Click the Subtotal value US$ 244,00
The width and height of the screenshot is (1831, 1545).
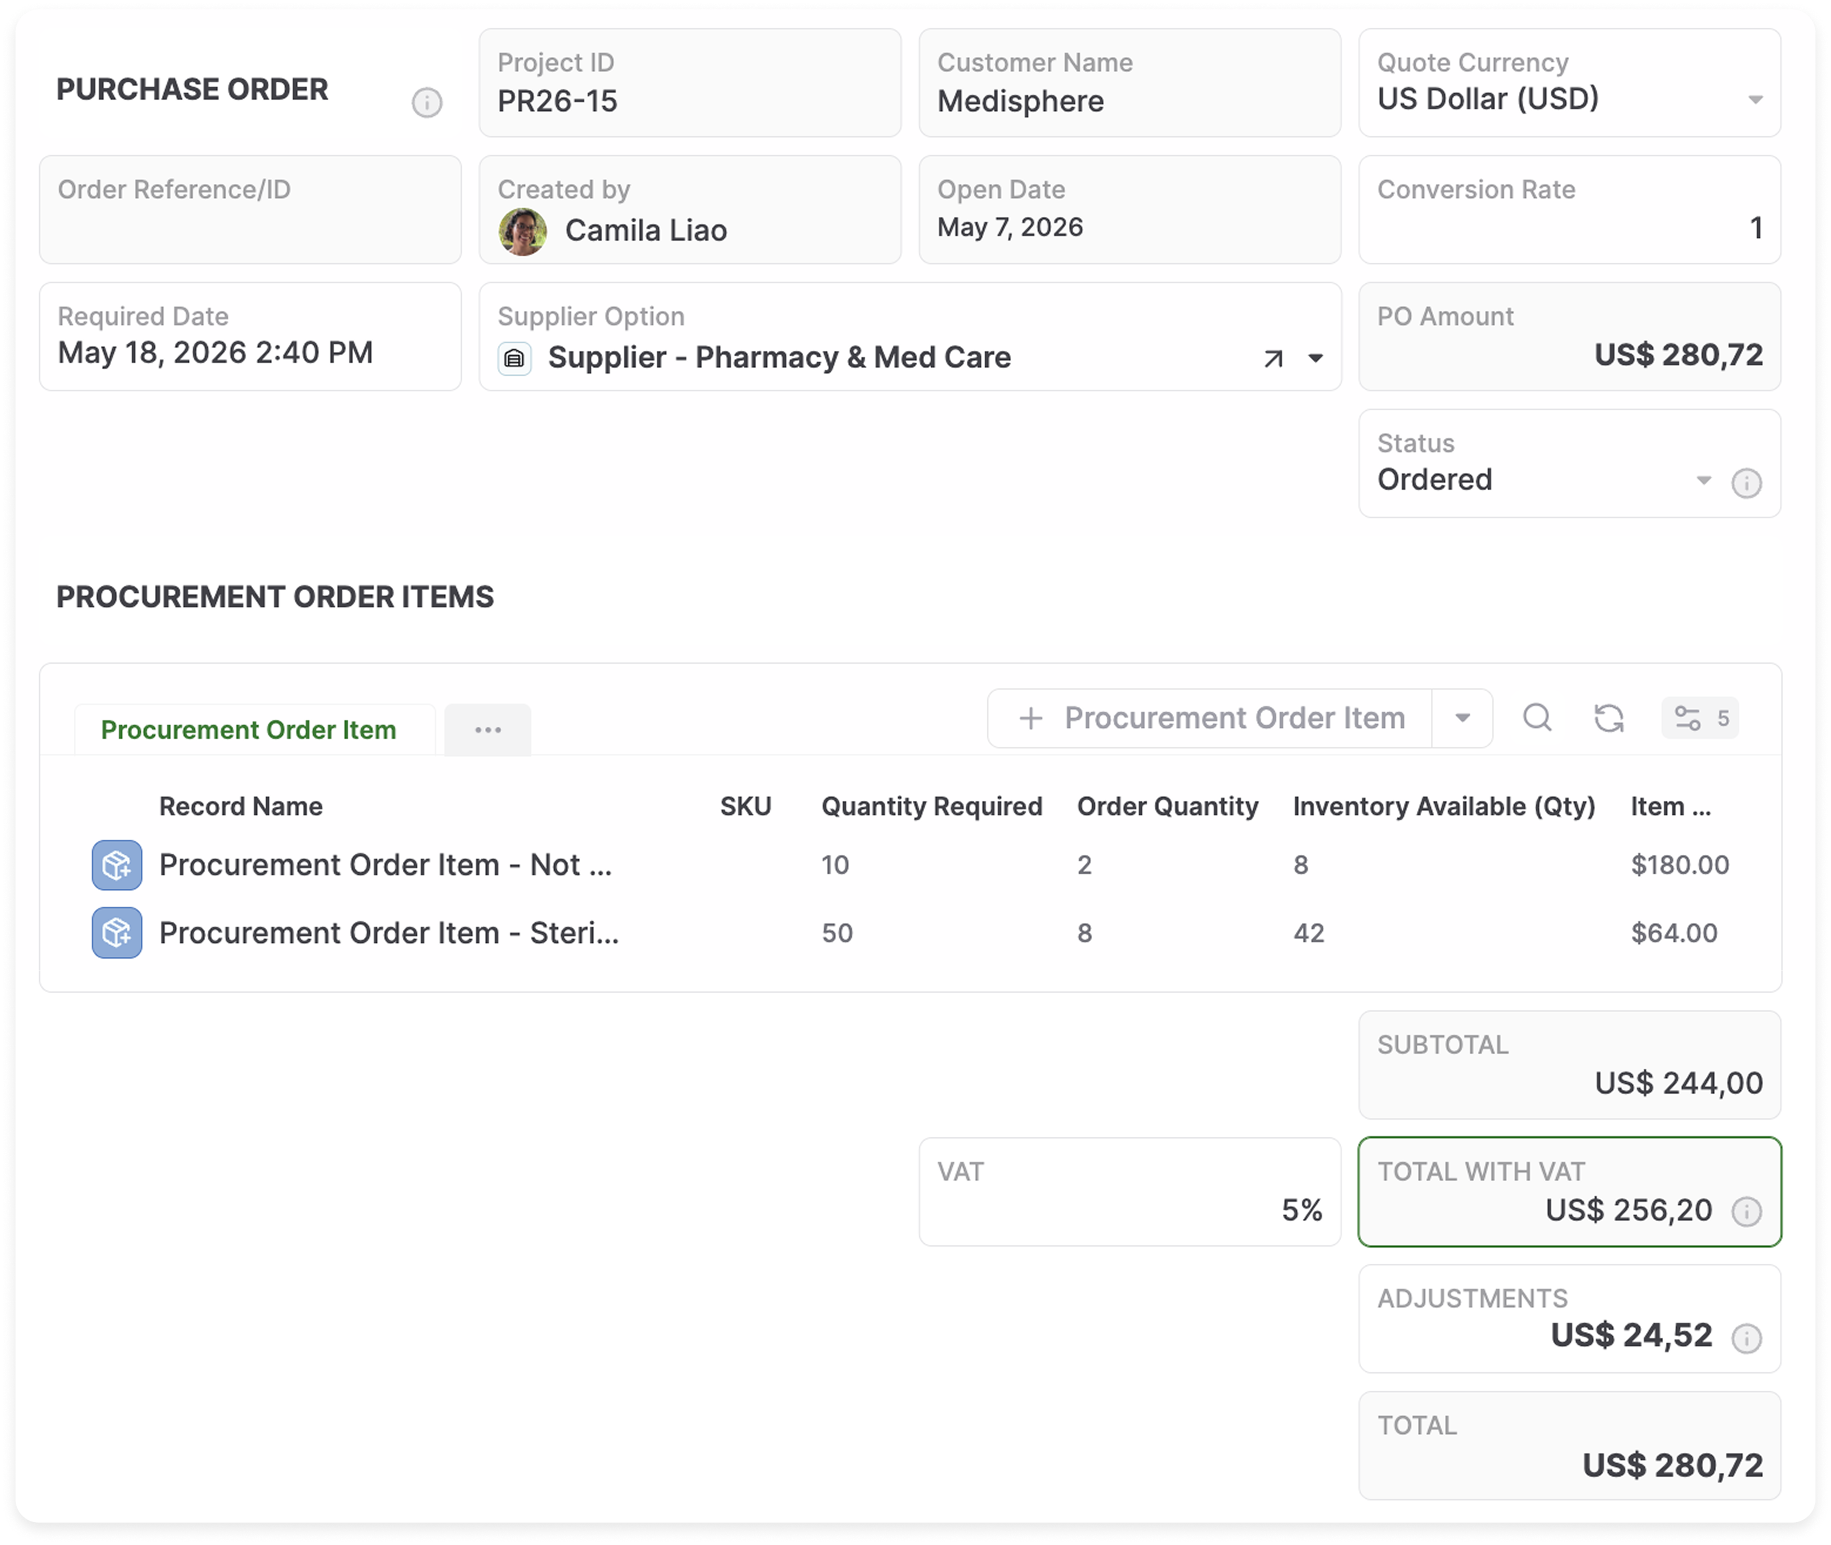click(1679, 1083)
